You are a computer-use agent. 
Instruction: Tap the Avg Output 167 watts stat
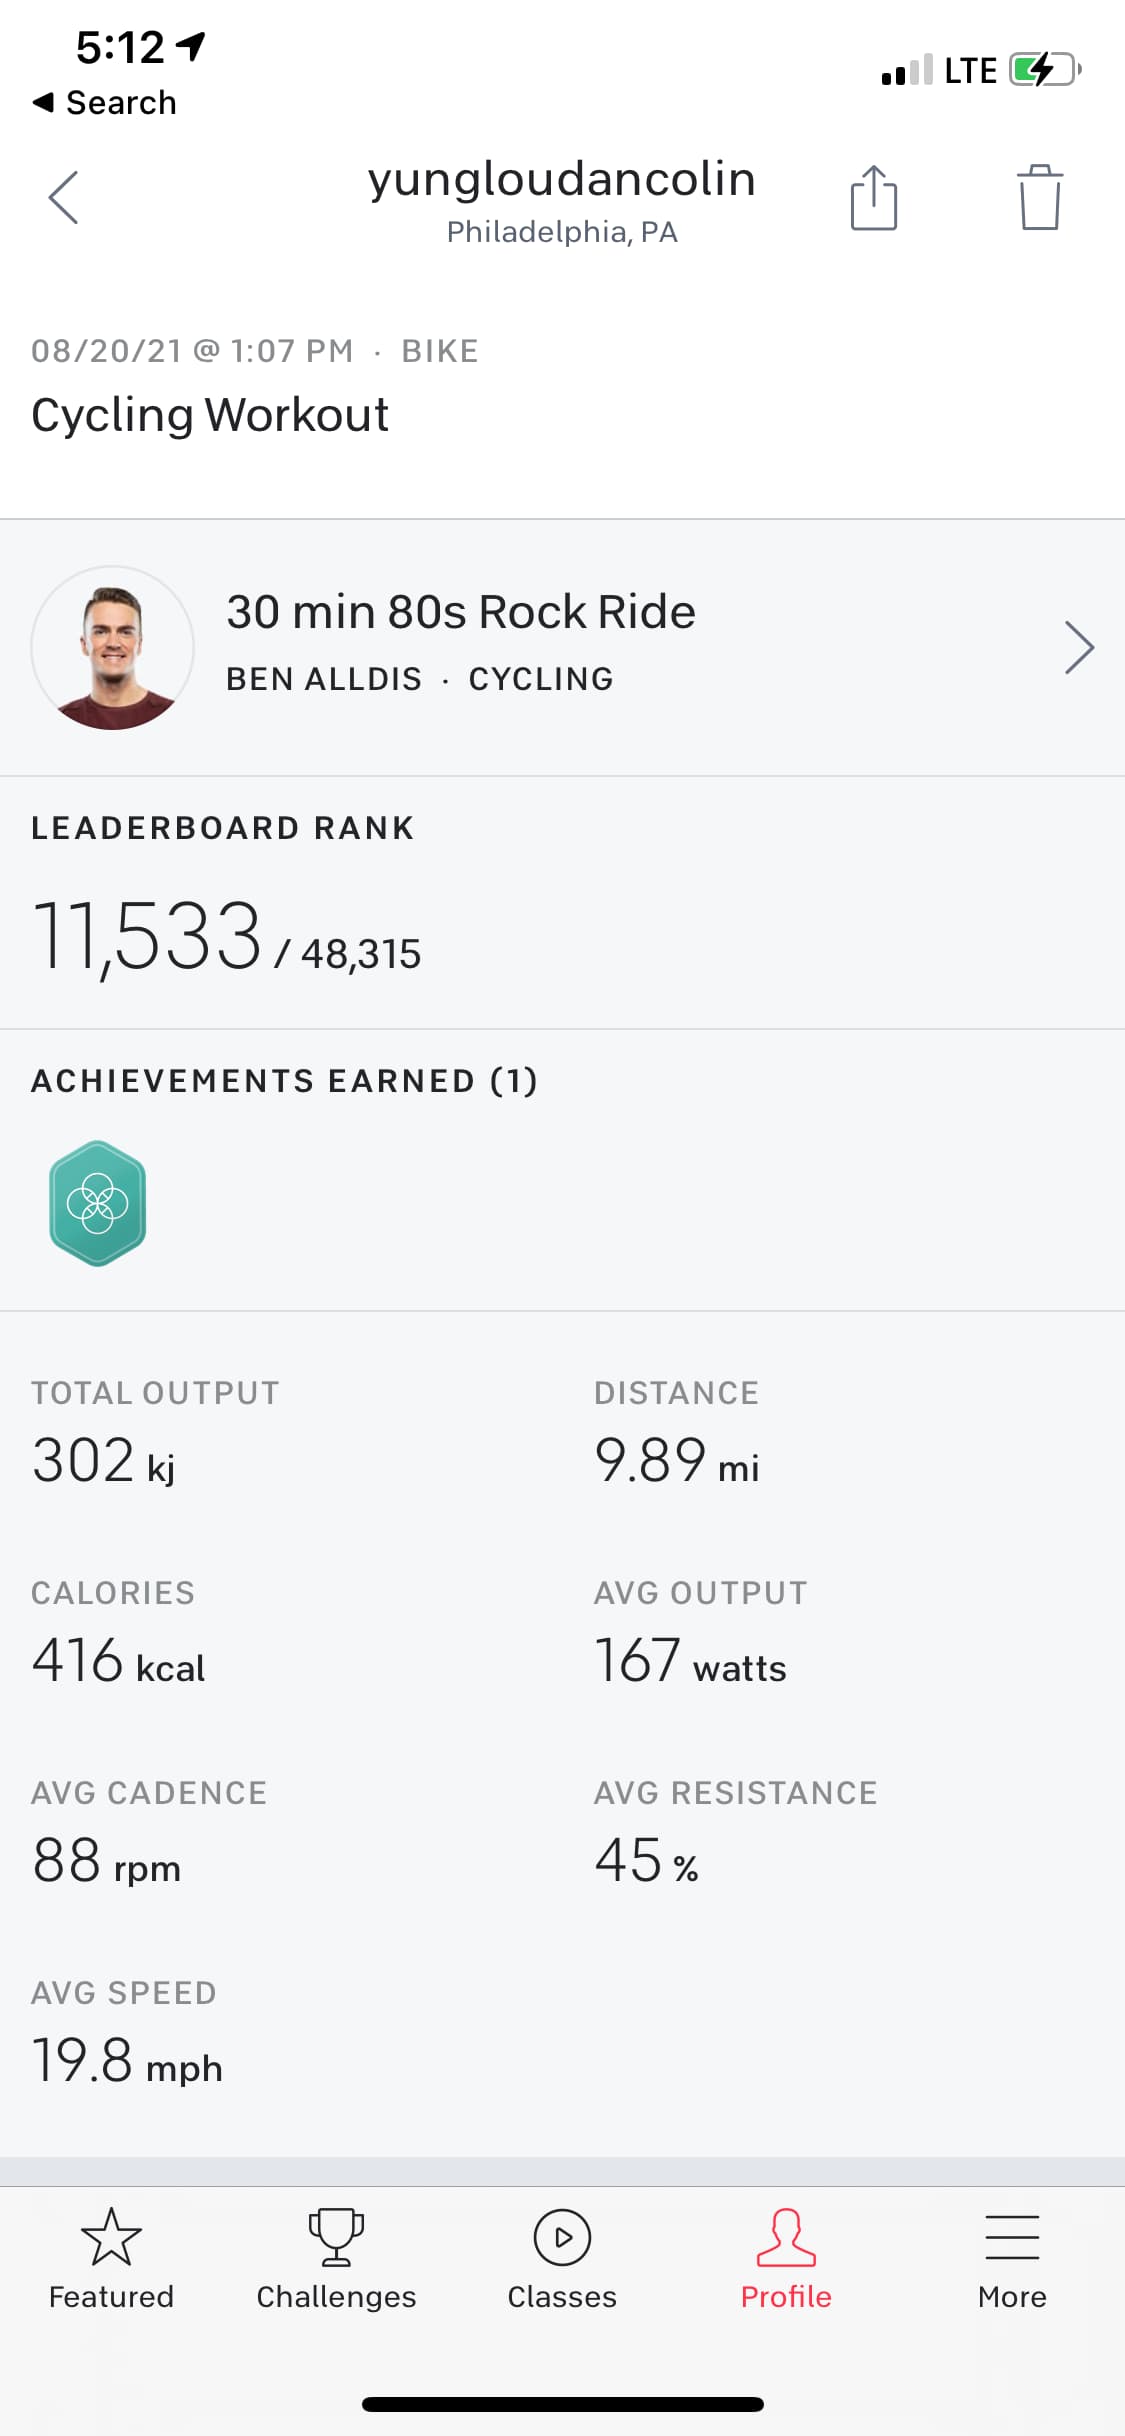[x=690, y=1660]
